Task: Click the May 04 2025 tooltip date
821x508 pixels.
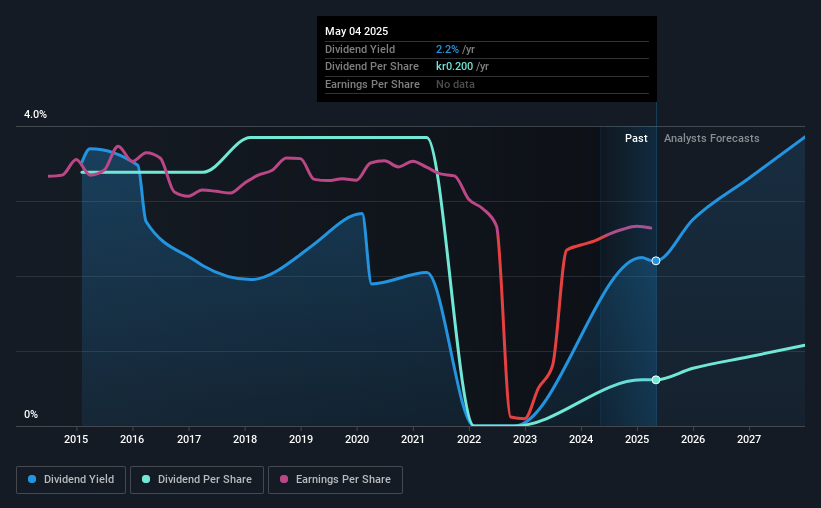Action: (x=357, y=31)
